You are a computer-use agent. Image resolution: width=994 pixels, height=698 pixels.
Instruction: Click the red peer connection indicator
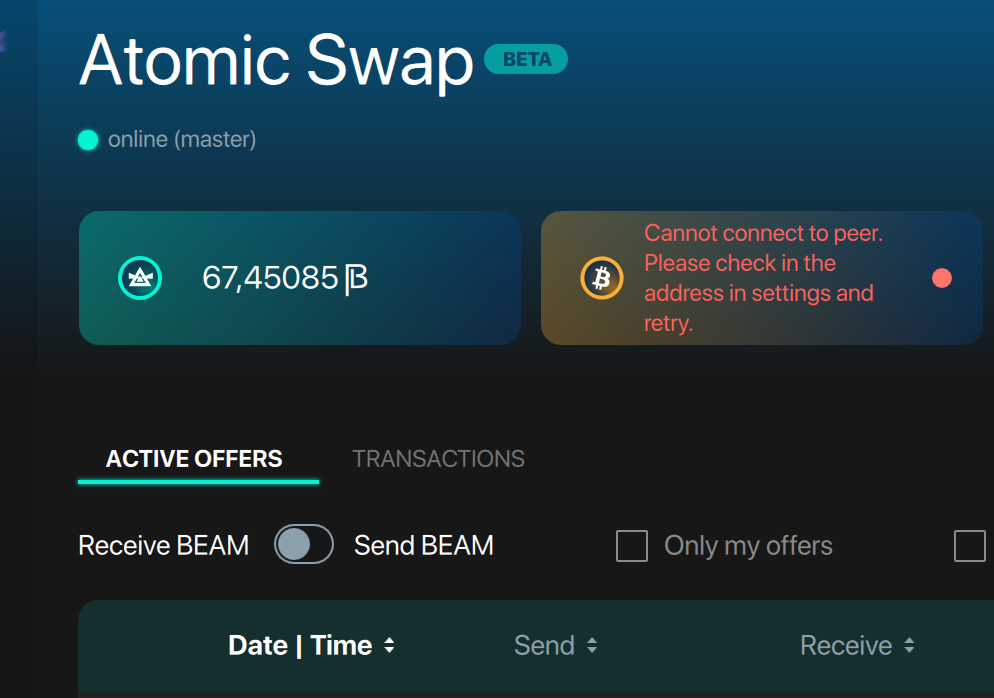click(x=941, y=278)
